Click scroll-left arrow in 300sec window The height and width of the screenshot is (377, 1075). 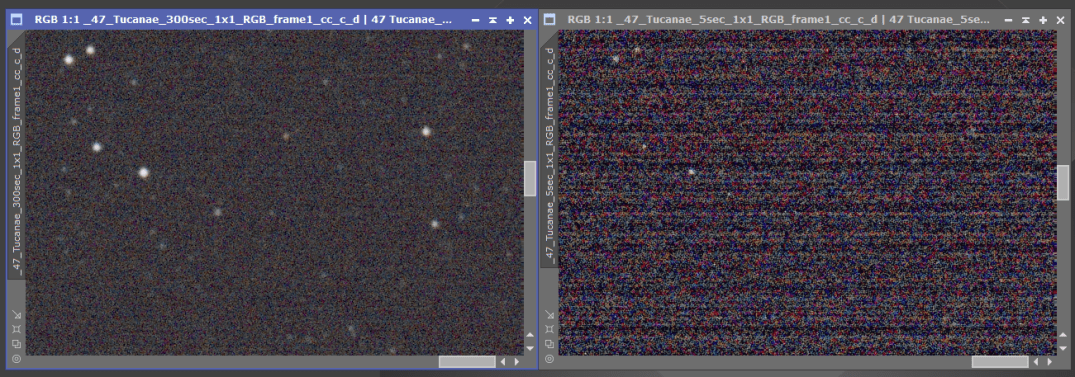tap(503, 361)
